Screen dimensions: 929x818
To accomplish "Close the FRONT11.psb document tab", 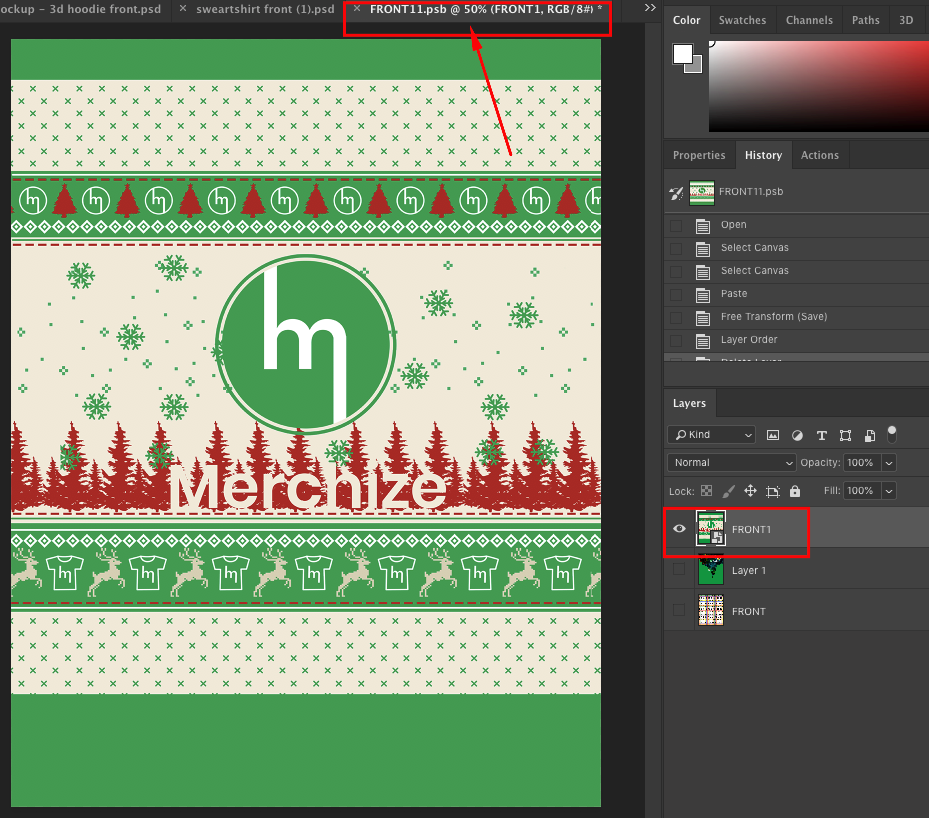I will coord(357,8).
